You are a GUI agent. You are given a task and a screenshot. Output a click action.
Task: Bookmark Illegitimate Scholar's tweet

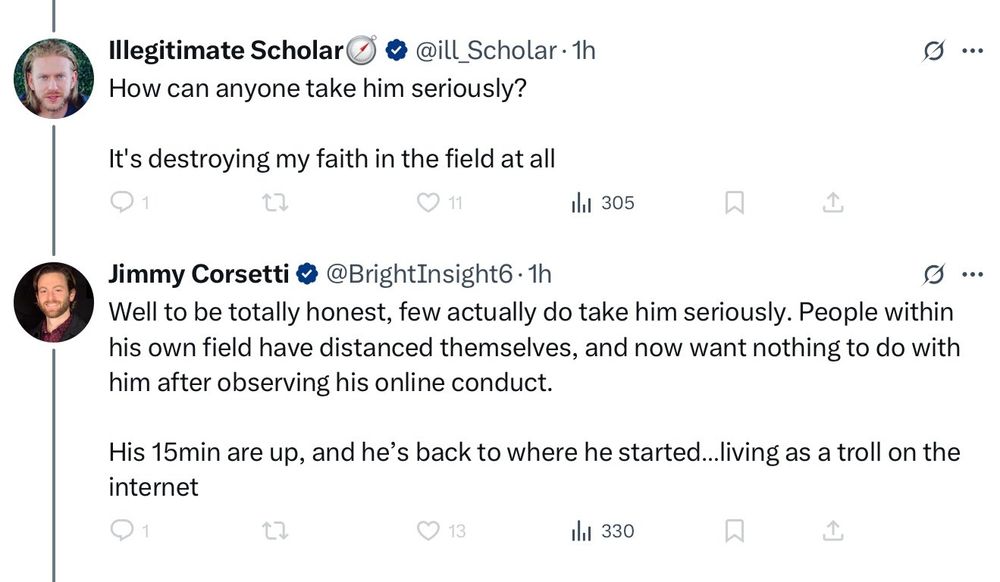(734, 203)
